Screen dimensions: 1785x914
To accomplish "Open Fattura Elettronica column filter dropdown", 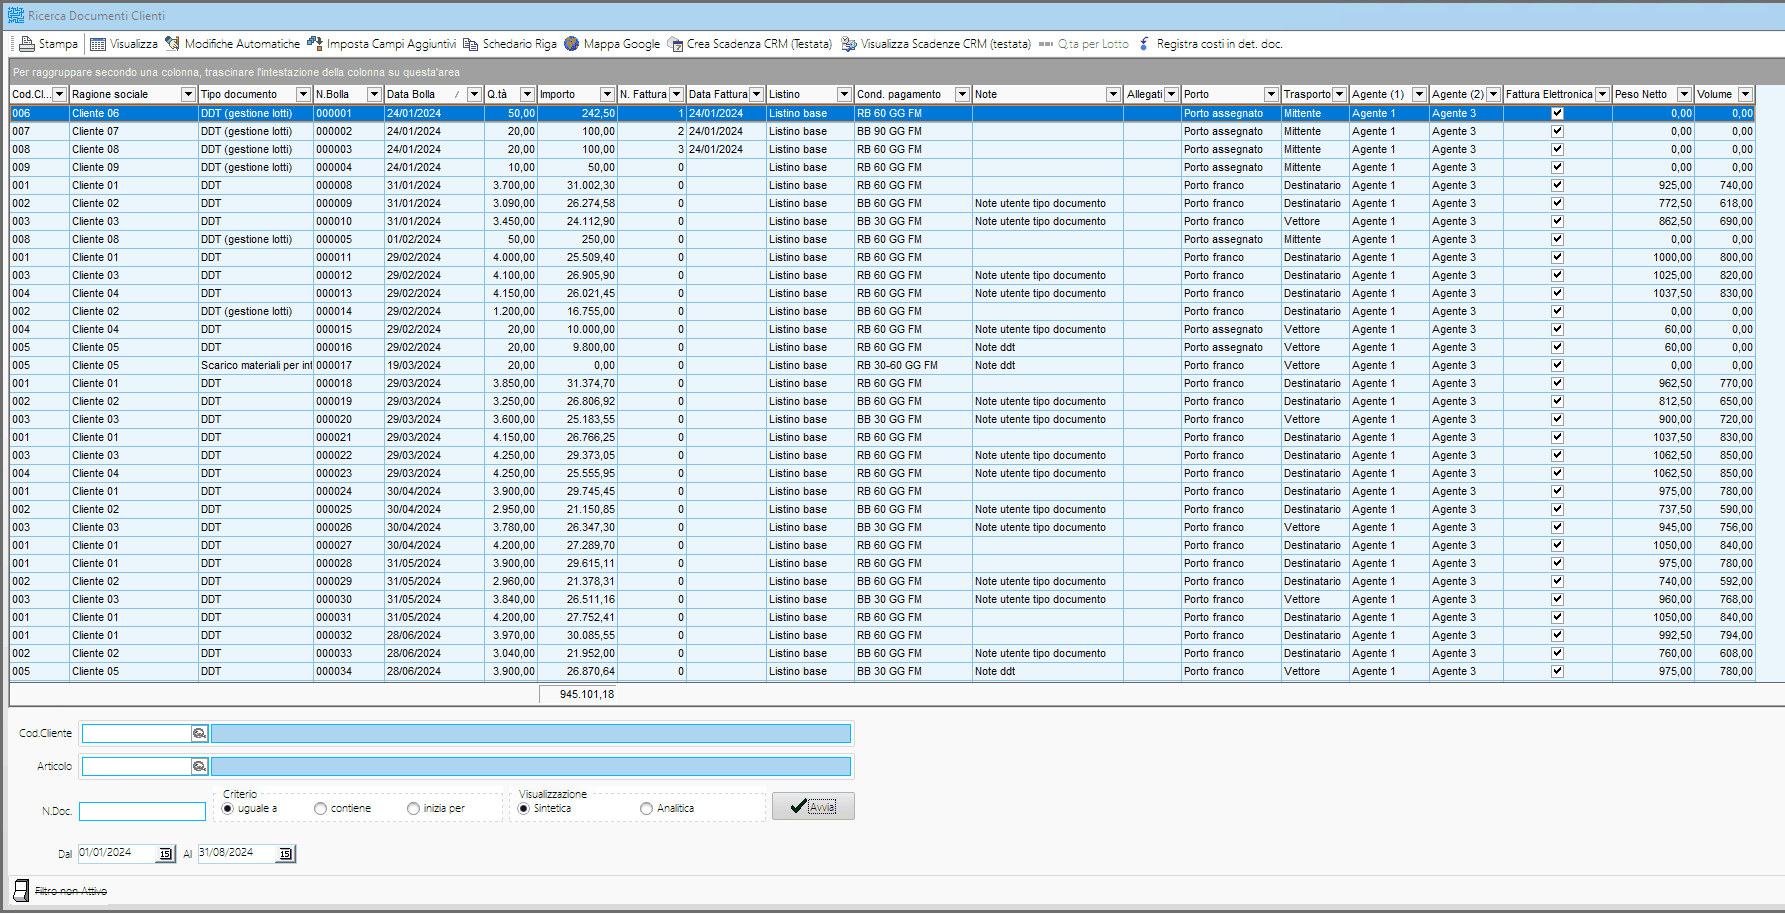I will click(1602, 94).
